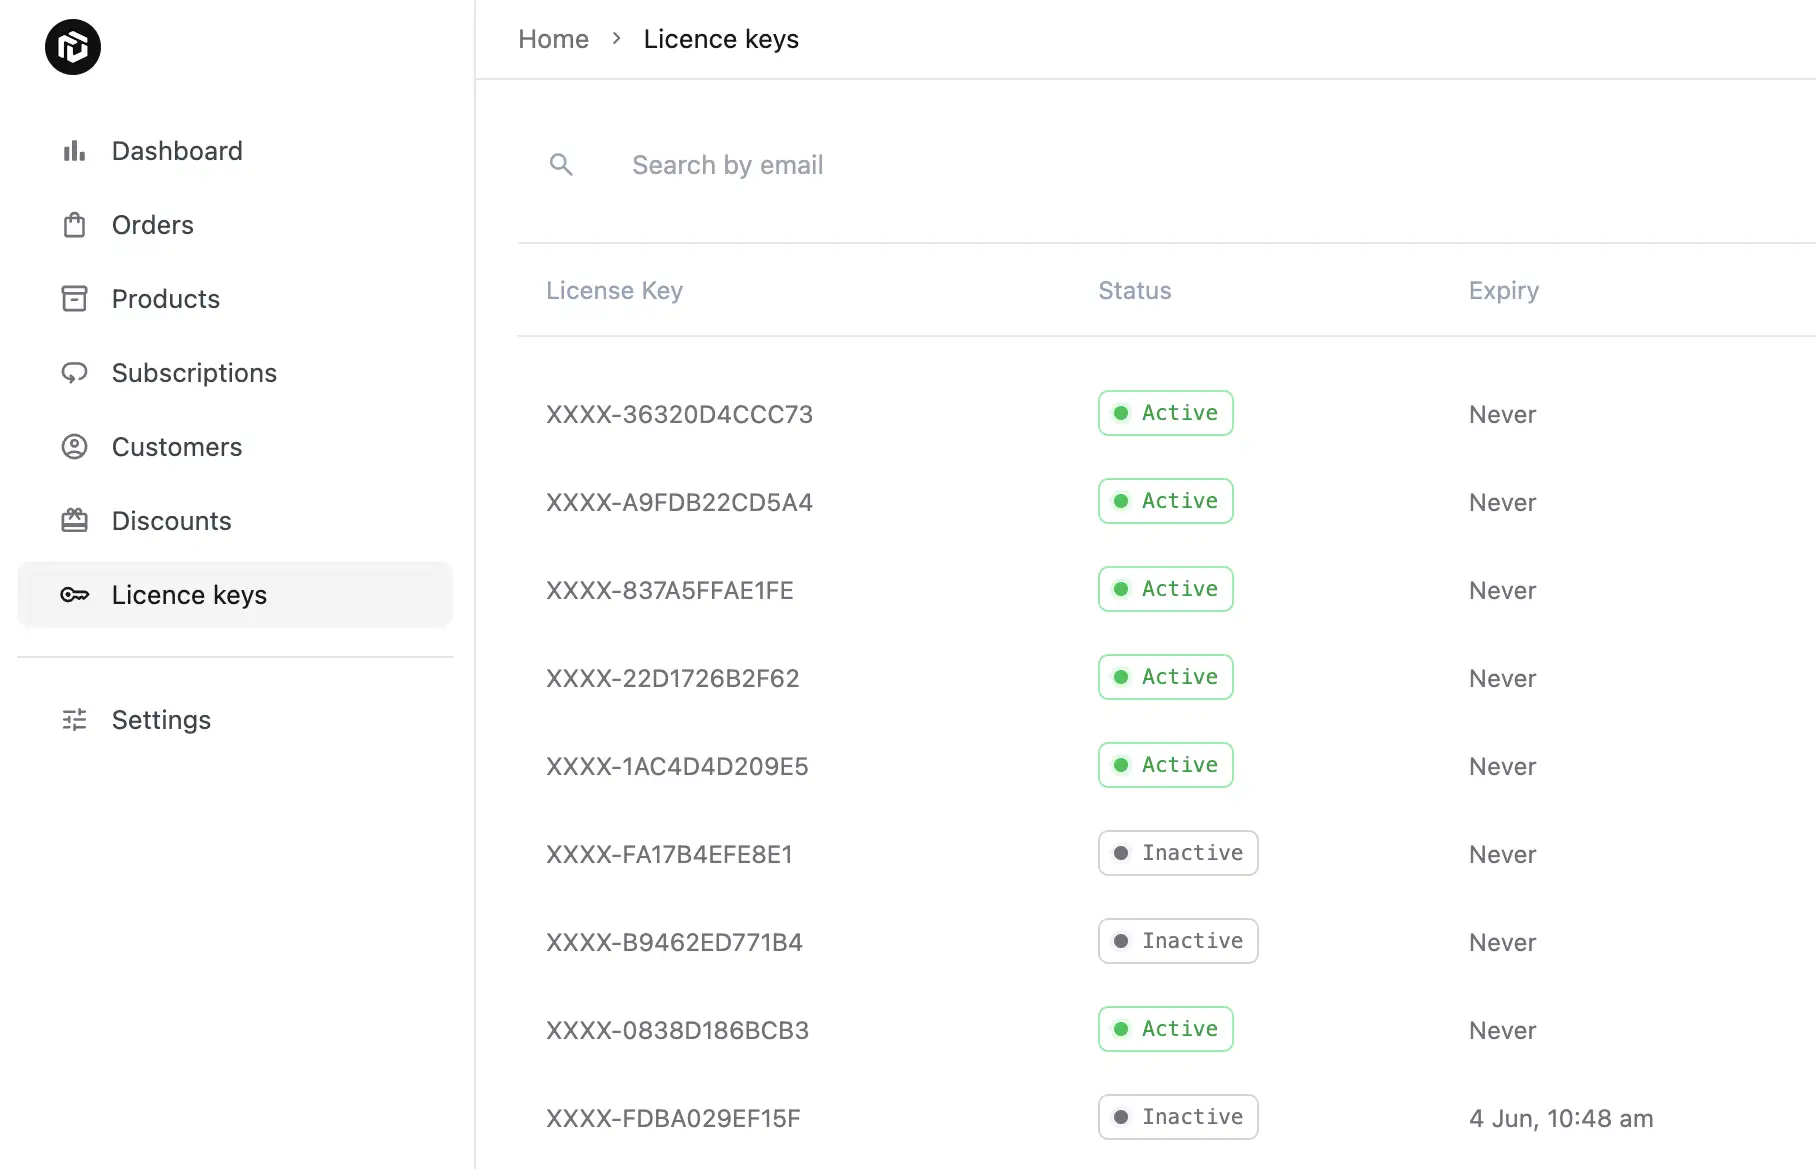Select the Products box icon
This screenshot has width=1816, height=1169.
pyautogui.click(x=73, y=298)
